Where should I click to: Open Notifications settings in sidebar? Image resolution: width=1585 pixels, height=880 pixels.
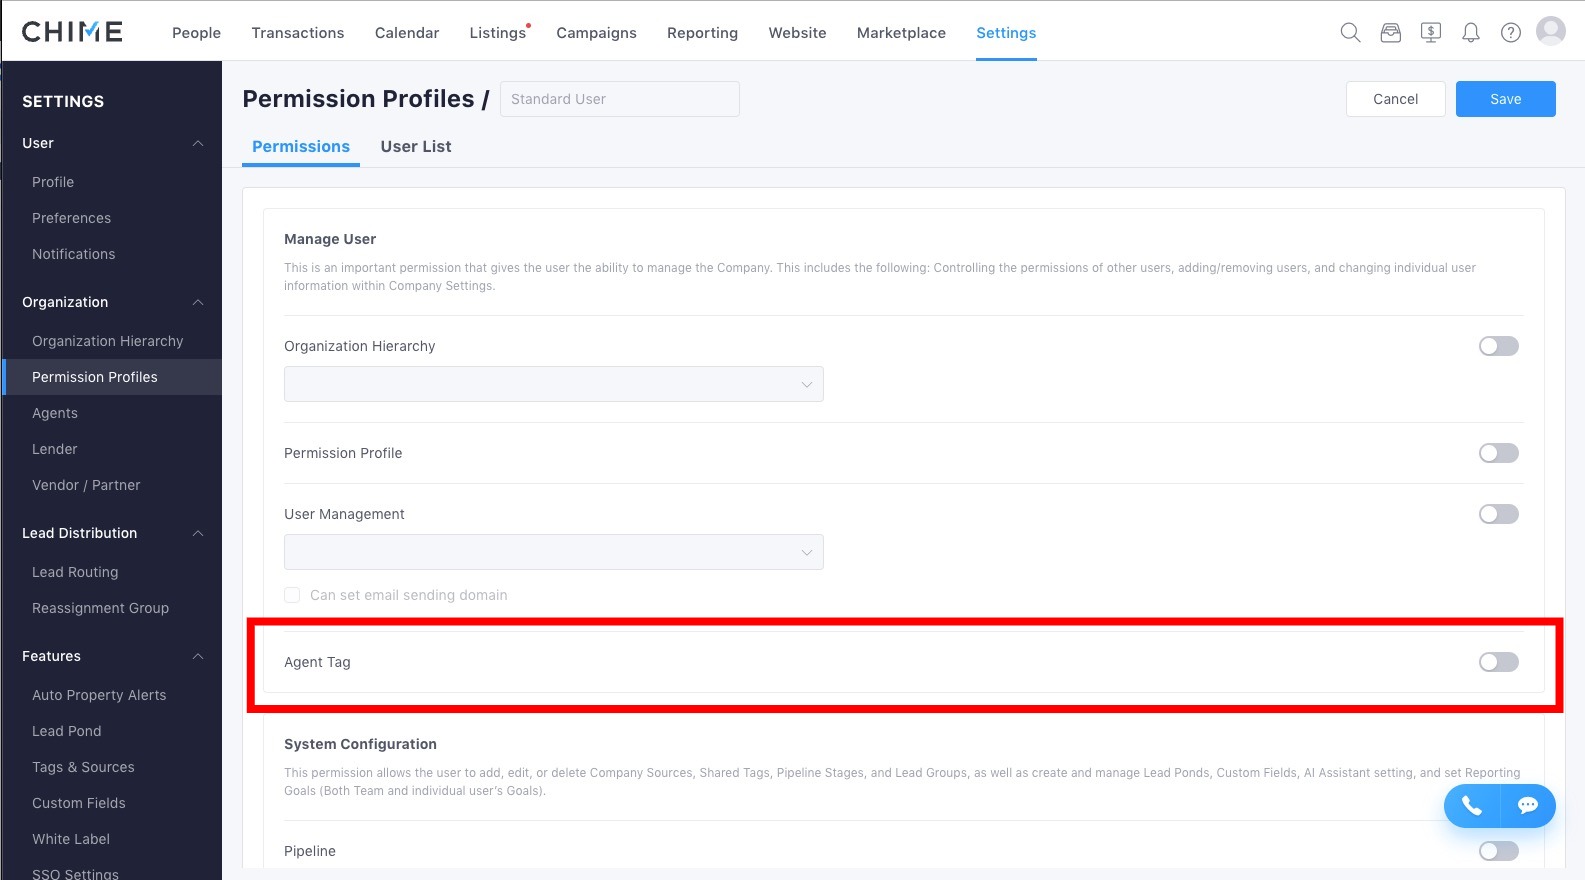coord(73,254)
